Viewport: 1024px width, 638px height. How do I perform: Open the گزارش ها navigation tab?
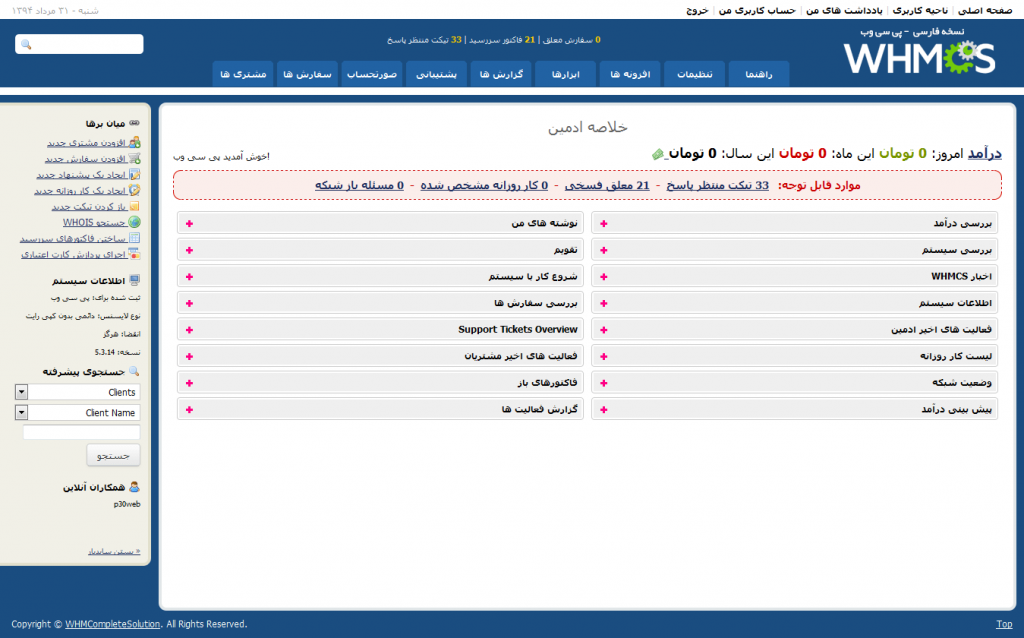click(501, 74)
